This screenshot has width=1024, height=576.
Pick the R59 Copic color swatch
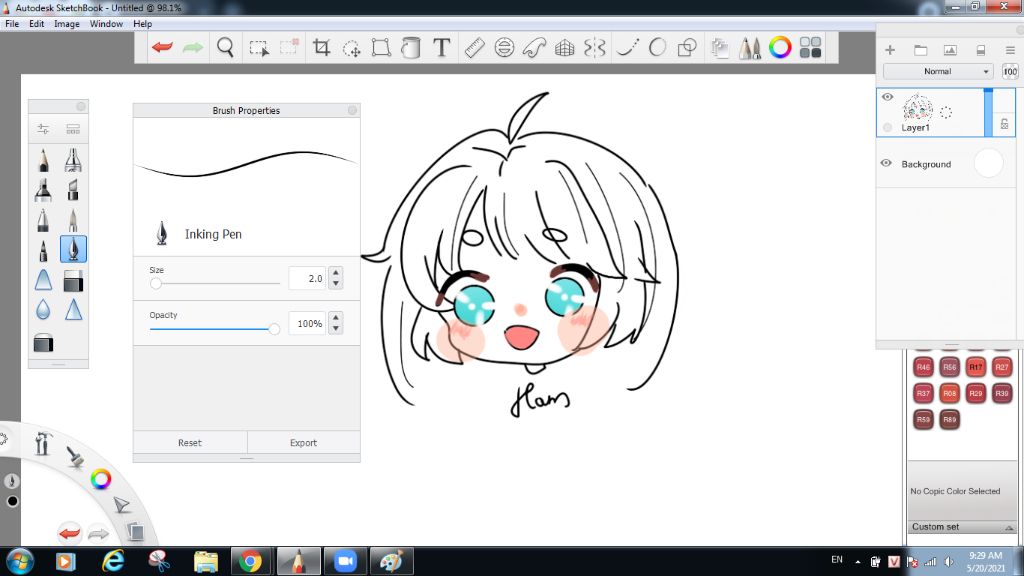[923, 419]
